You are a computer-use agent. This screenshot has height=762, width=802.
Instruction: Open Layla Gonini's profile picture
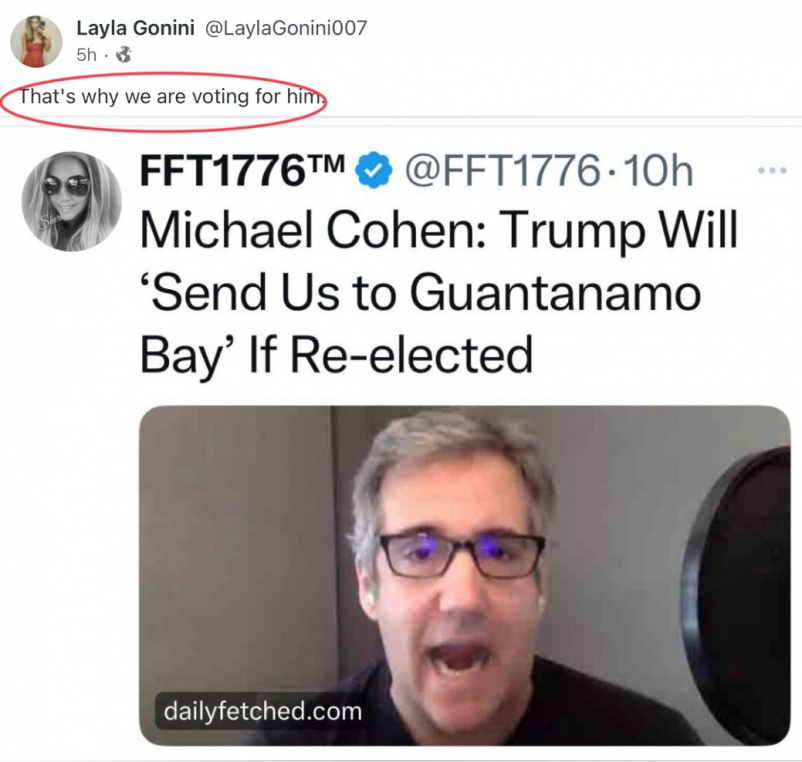36,41
